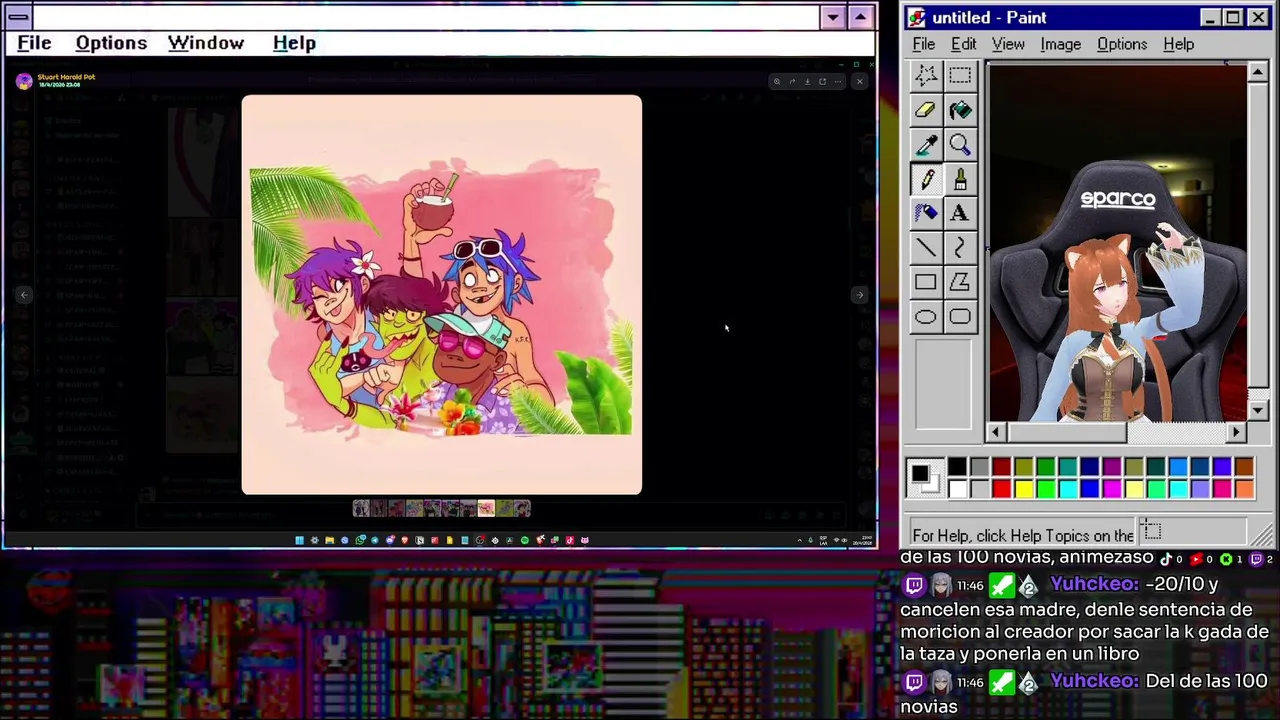Viewport: 1280px width, 720px height.
Task: Go to previous image with left arrow
Action: tap(24, 295)
